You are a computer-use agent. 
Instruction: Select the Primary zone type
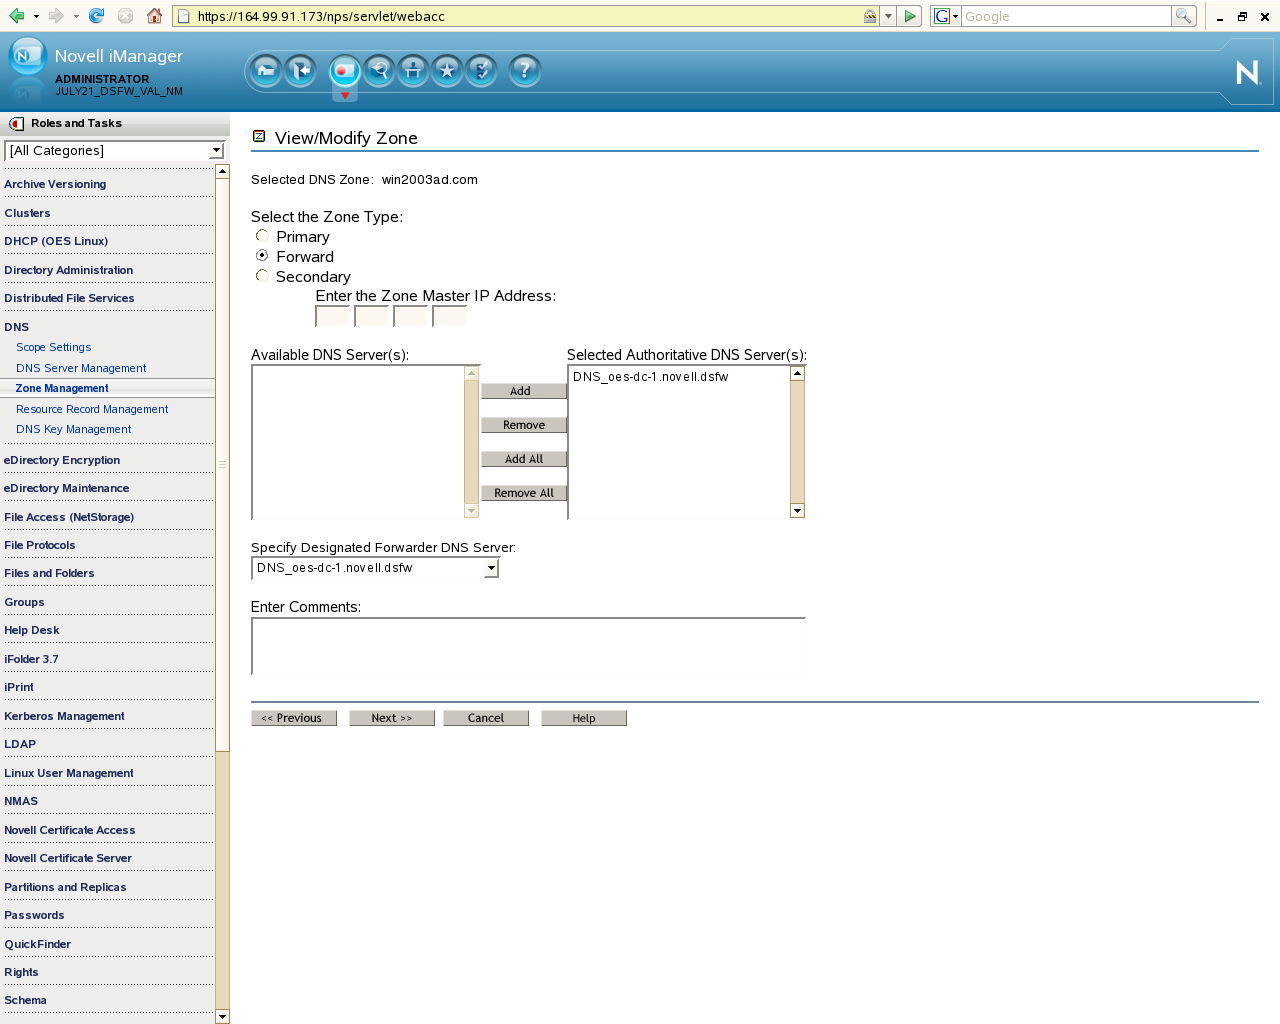[262, 236]
